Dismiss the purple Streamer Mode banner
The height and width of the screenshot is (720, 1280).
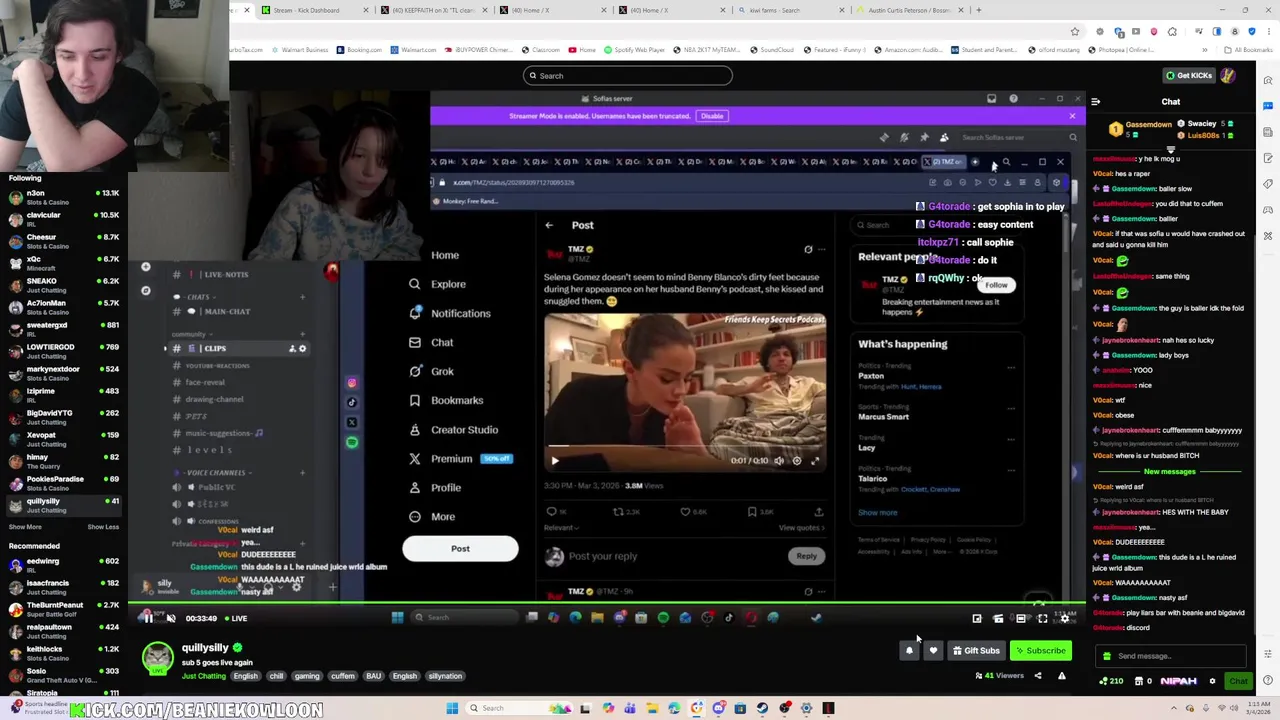click(x=1072, y=116)
